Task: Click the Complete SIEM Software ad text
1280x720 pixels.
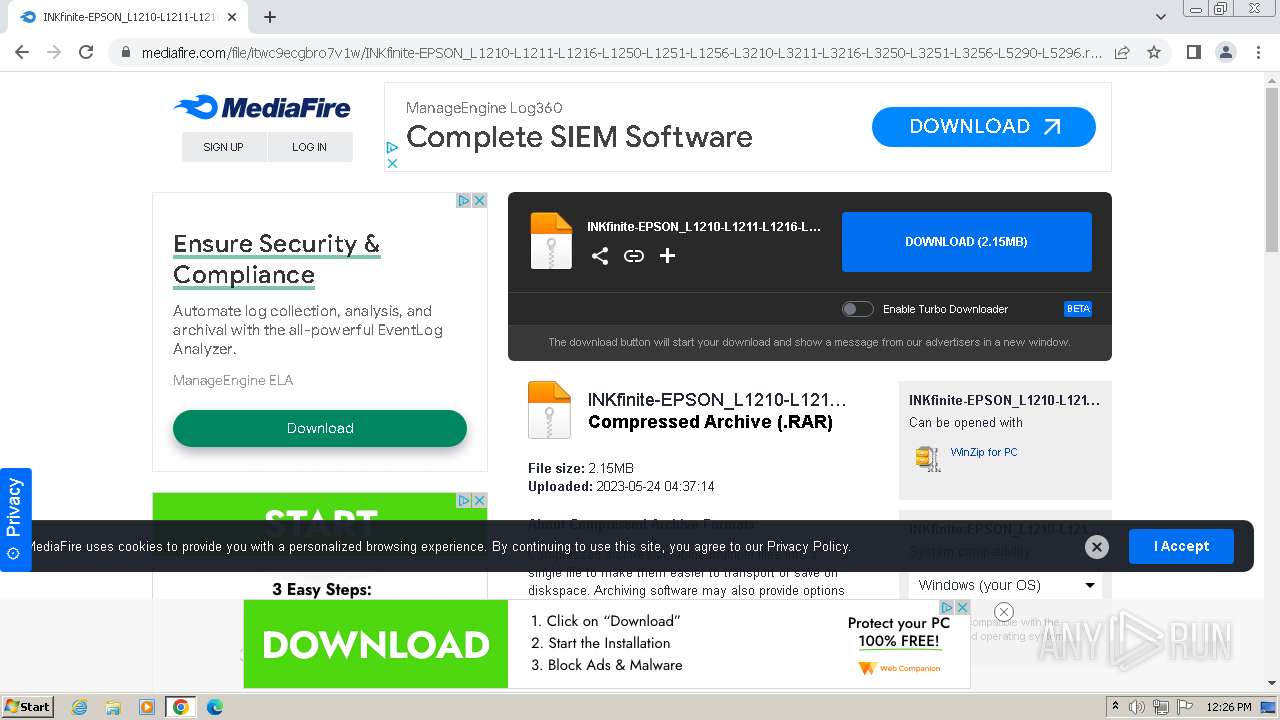Action: [579, 137]
